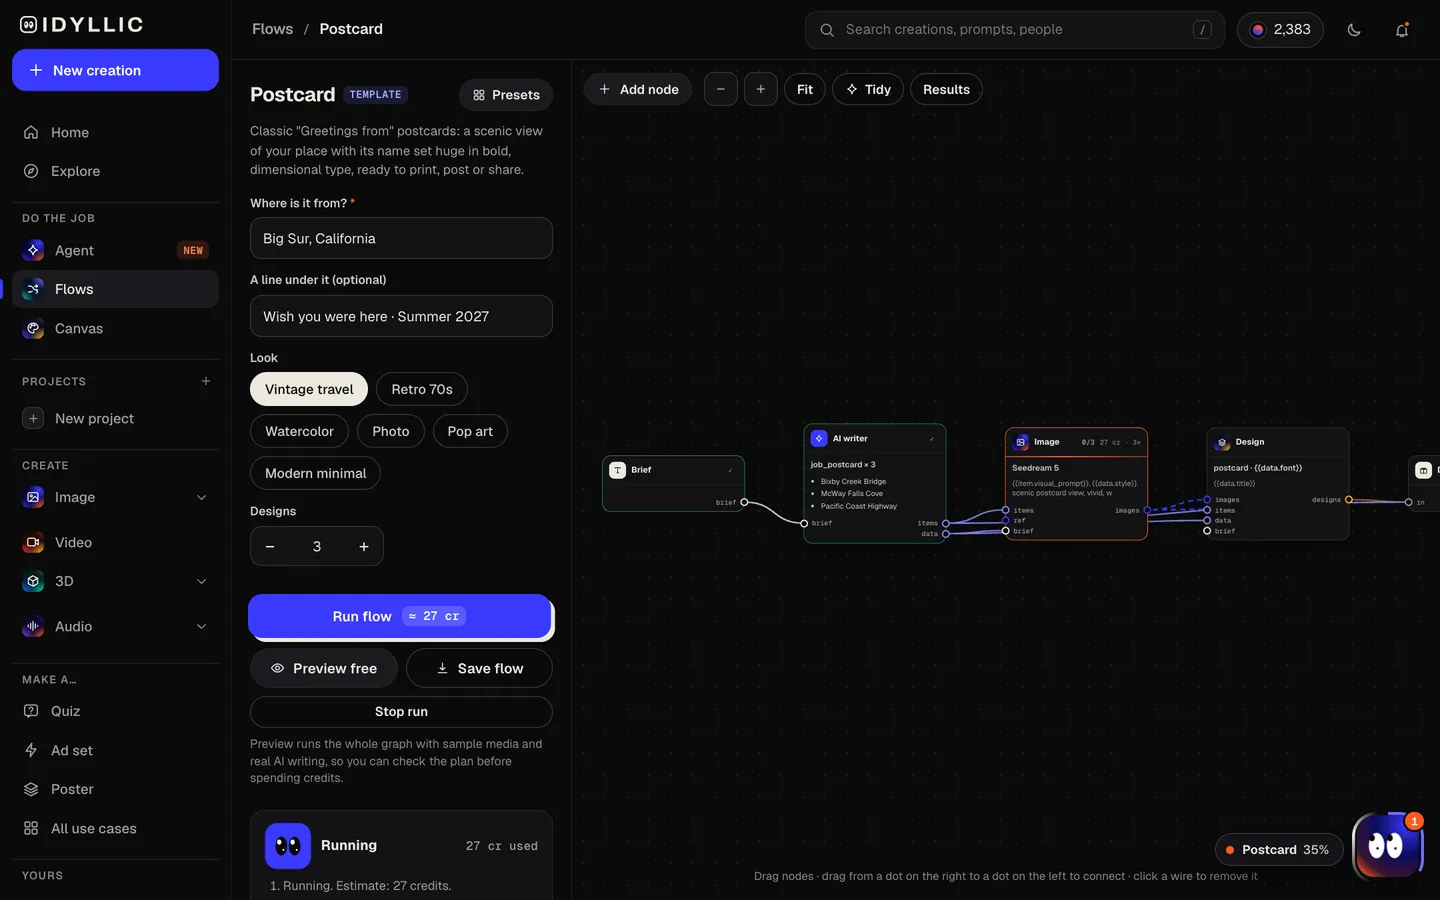Open the Postcard 35% progress pill
The image size is (1440, 900).
tap(1279, 850)
